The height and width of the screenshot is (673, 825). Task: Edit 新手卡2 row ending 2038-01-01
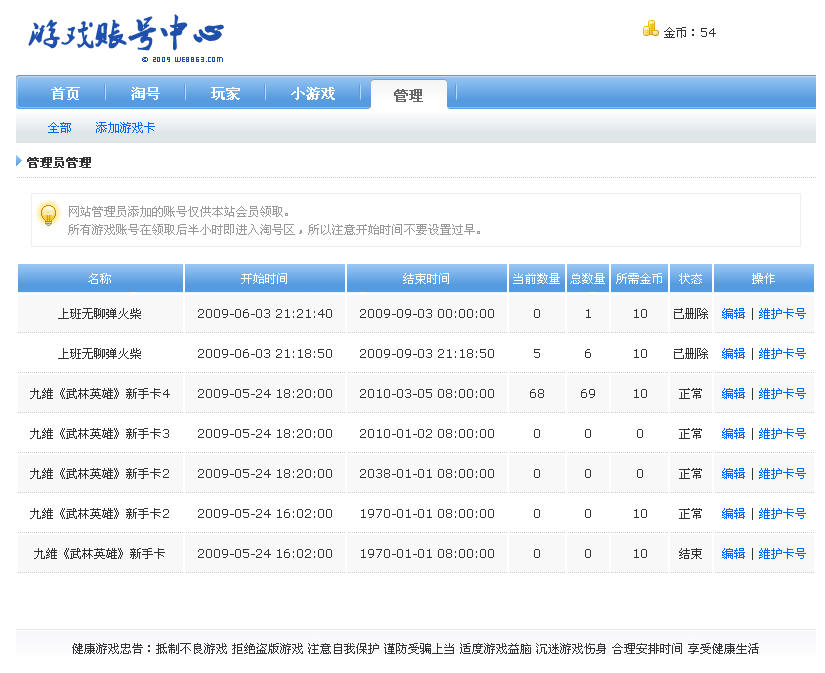[x=733, y=474]
